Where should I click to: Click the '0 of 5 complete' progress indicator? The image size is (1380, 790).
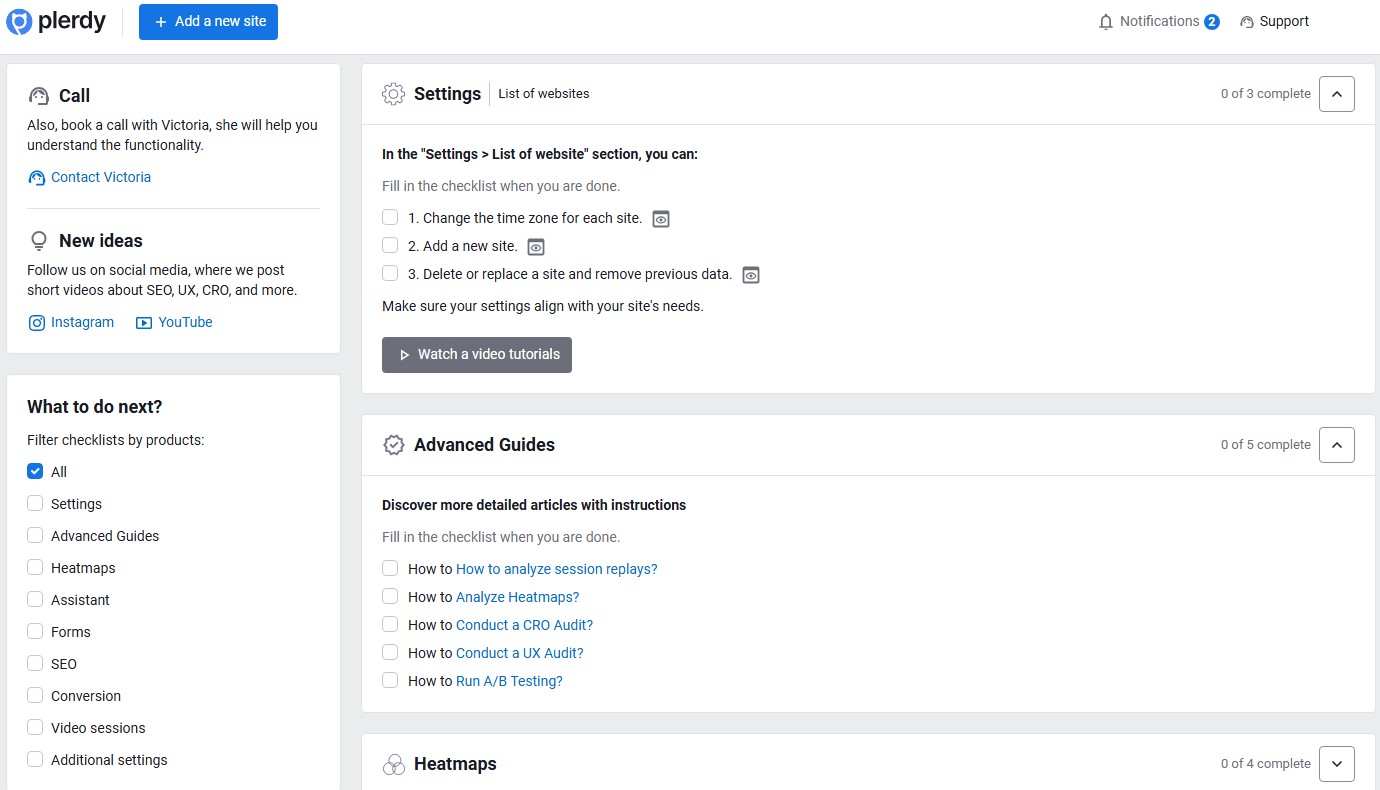coord(1265,444)
